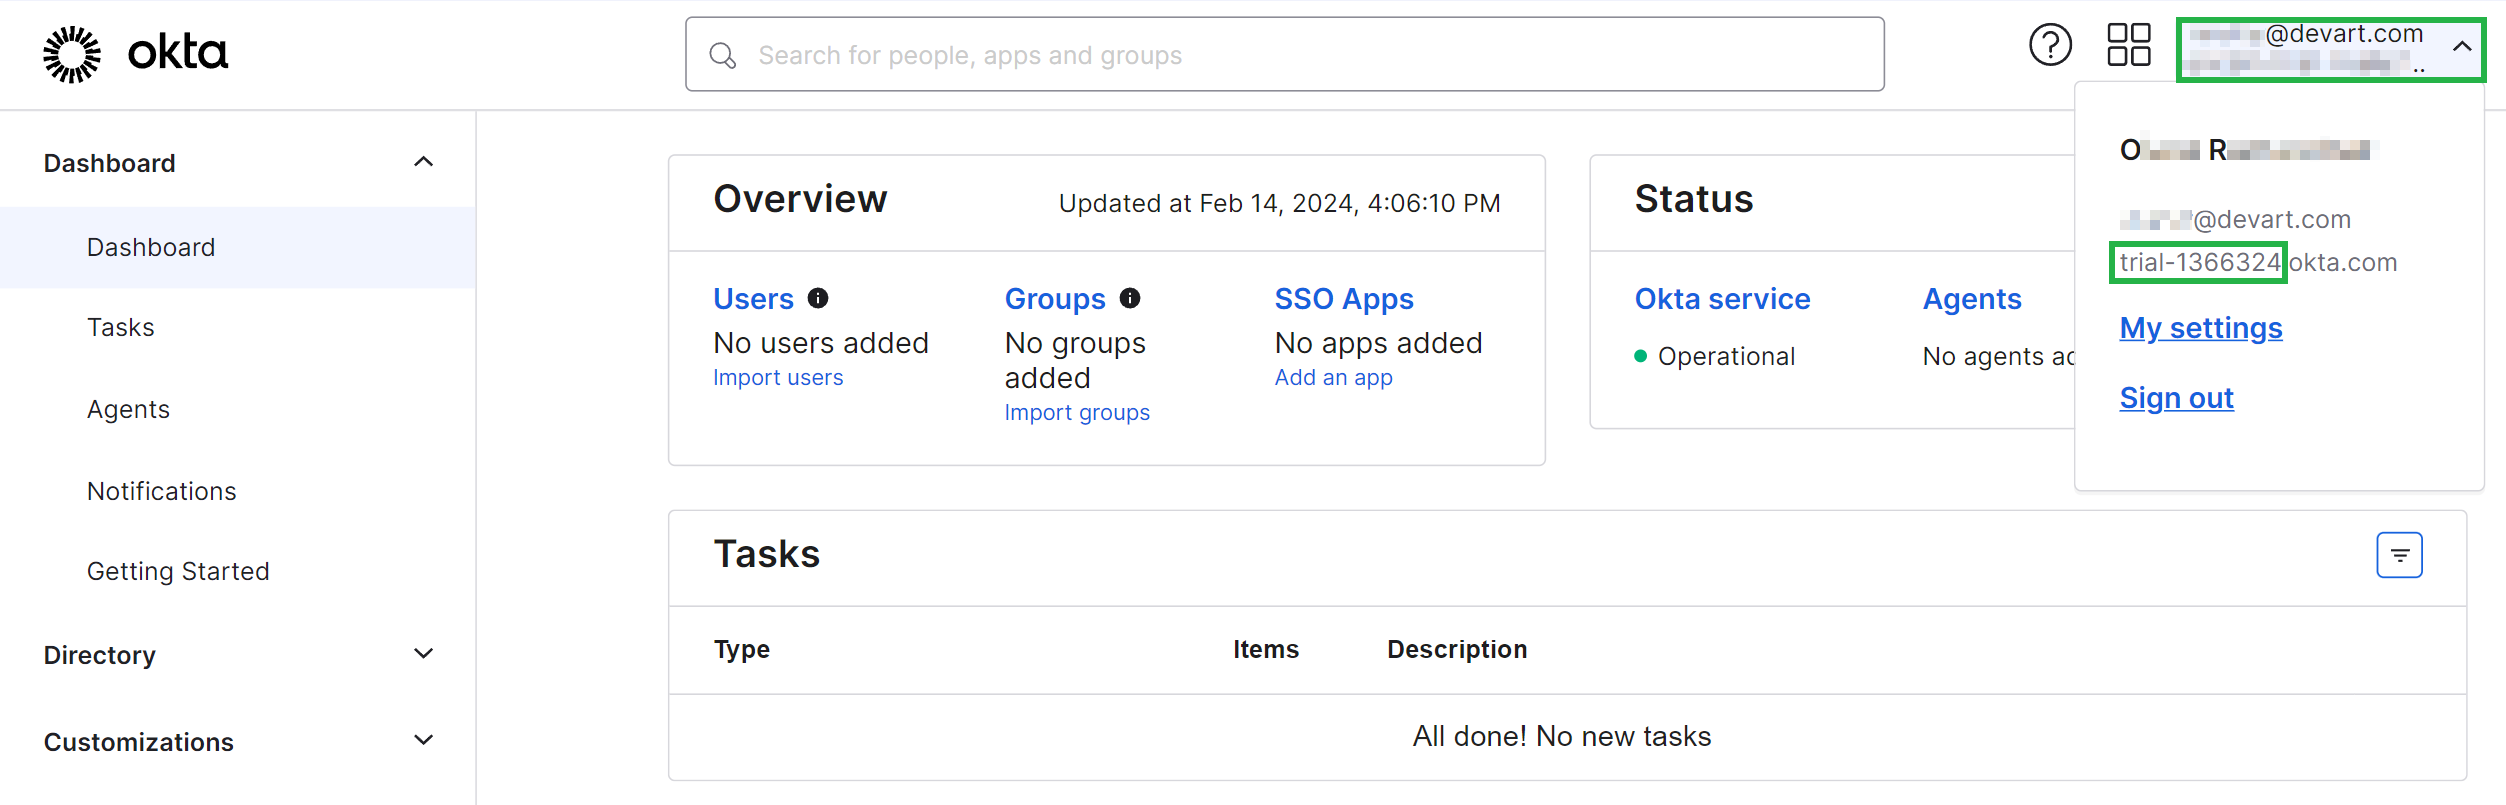The image size is (2506, 805).
Task: Click the search magnifier icon
Action: (x=722, y=55)
